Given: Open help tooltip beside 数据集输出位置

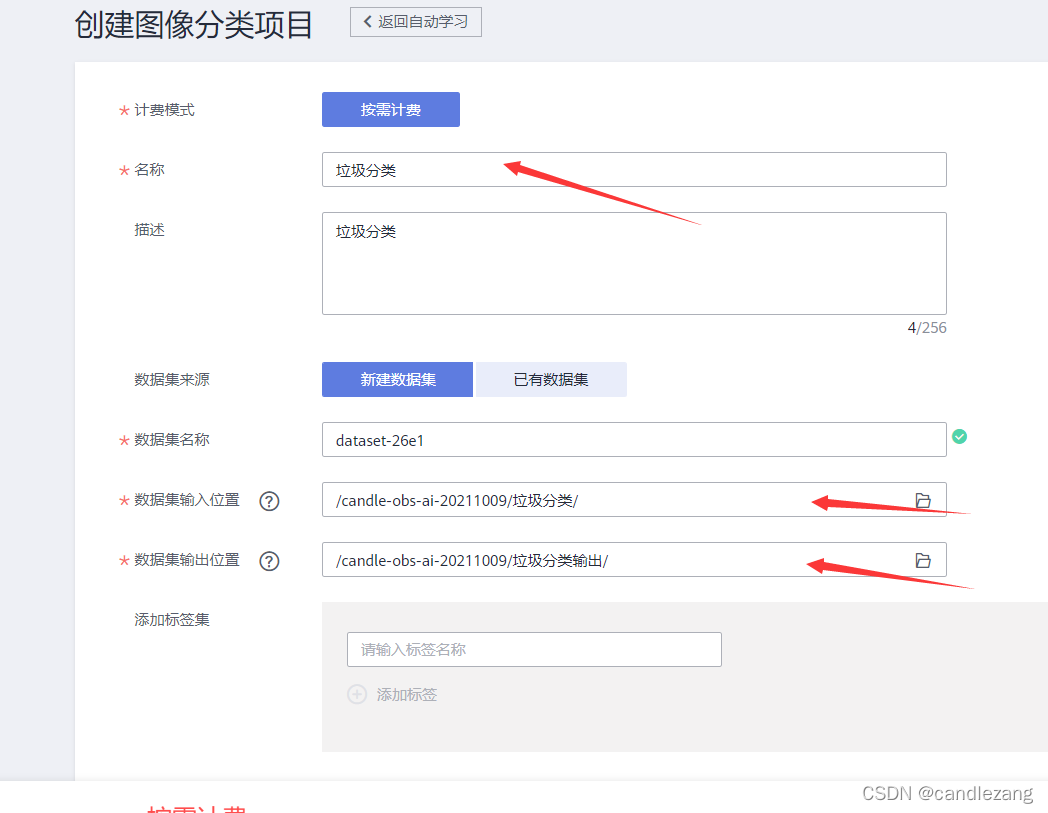Looking at the screenshot, I should [x=268, y=561].
